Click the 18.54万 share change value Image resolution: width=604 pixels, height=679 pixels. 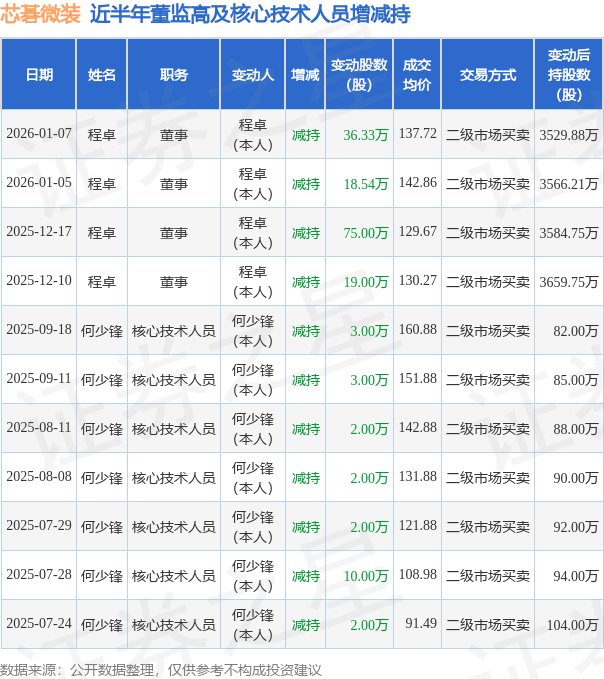(x=366, y=184)
